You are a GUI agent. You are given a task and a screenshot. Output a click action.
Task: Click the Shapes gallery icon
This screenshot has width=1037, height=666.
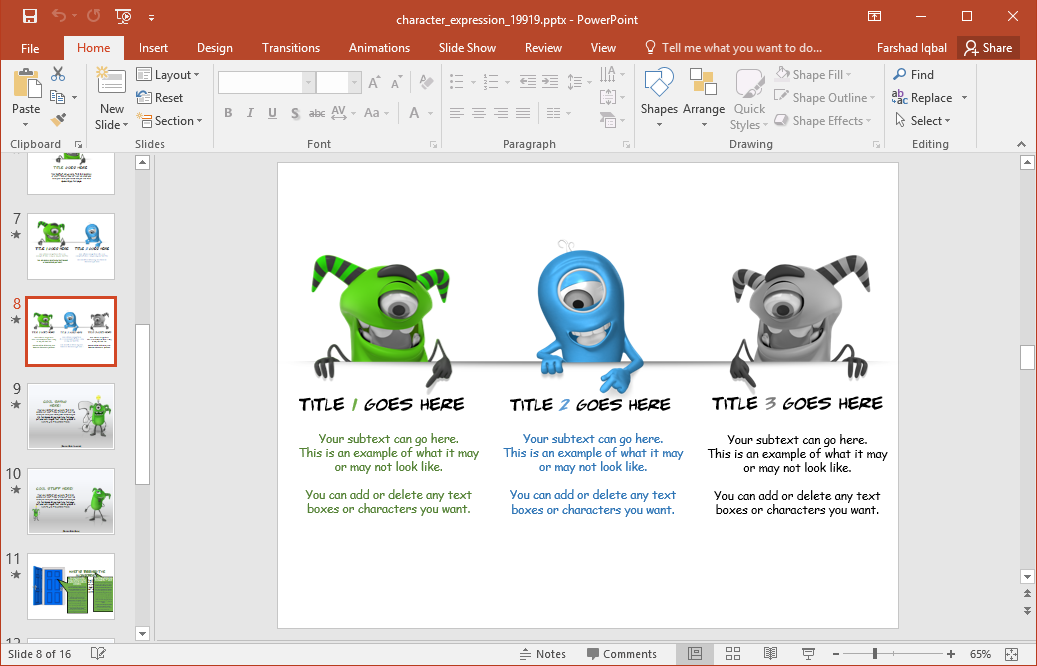[x=659, y=83]
